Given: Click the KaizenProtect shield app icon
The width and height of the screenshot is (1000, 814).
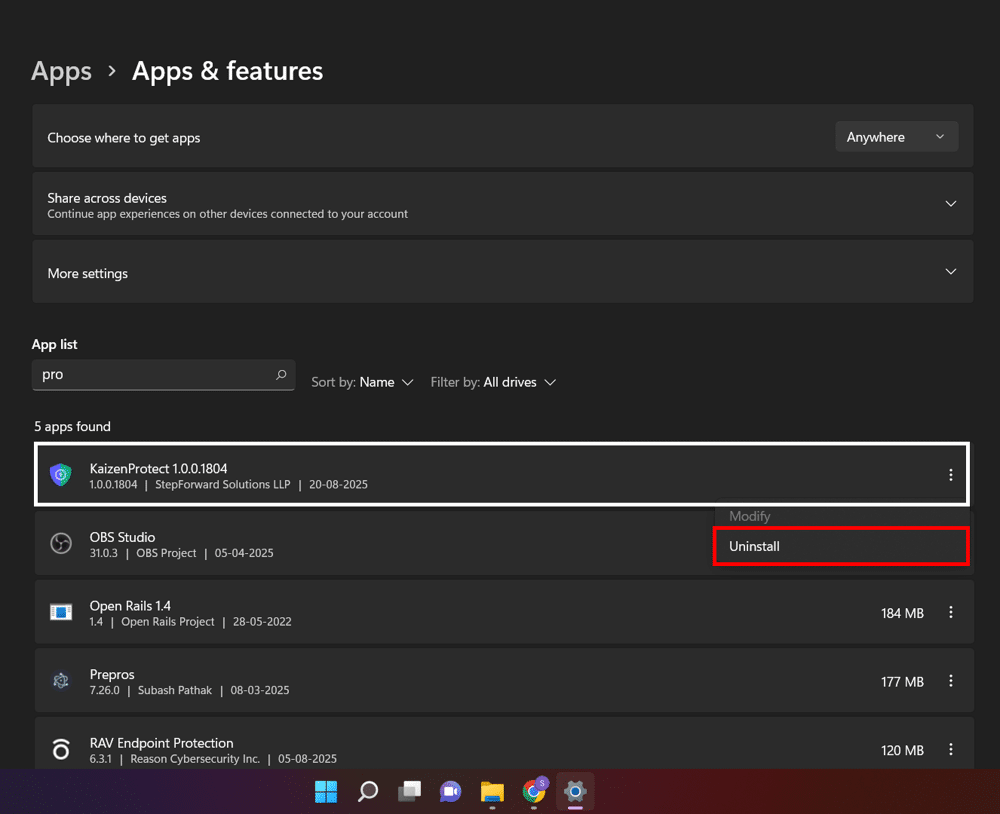Looking at the screenshot, I should pos(61,475).
